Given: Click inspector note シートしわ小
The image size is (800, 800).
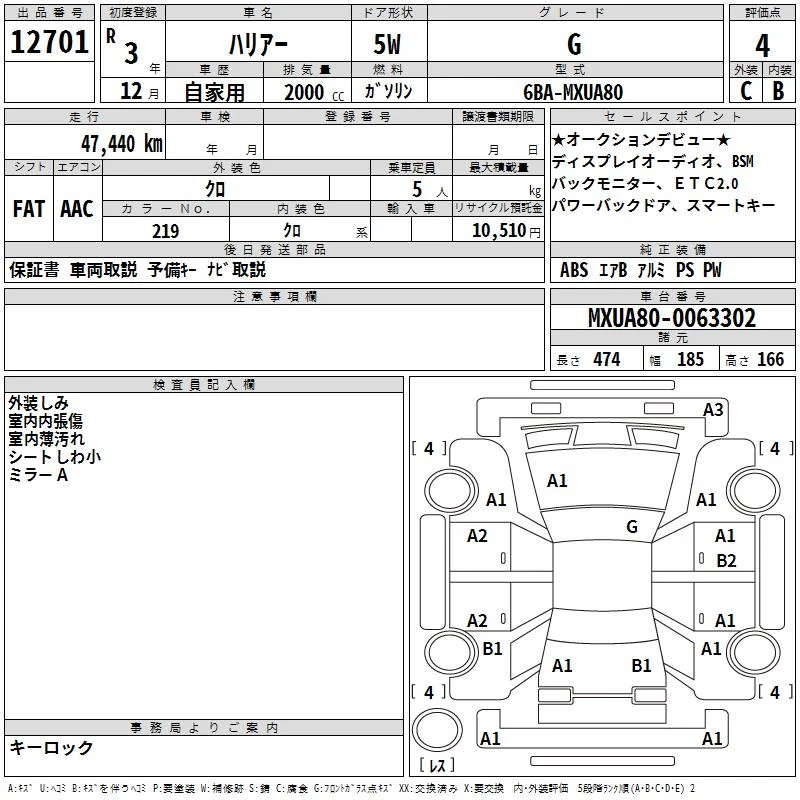Looking at the screenshot, I should [55, 457].
